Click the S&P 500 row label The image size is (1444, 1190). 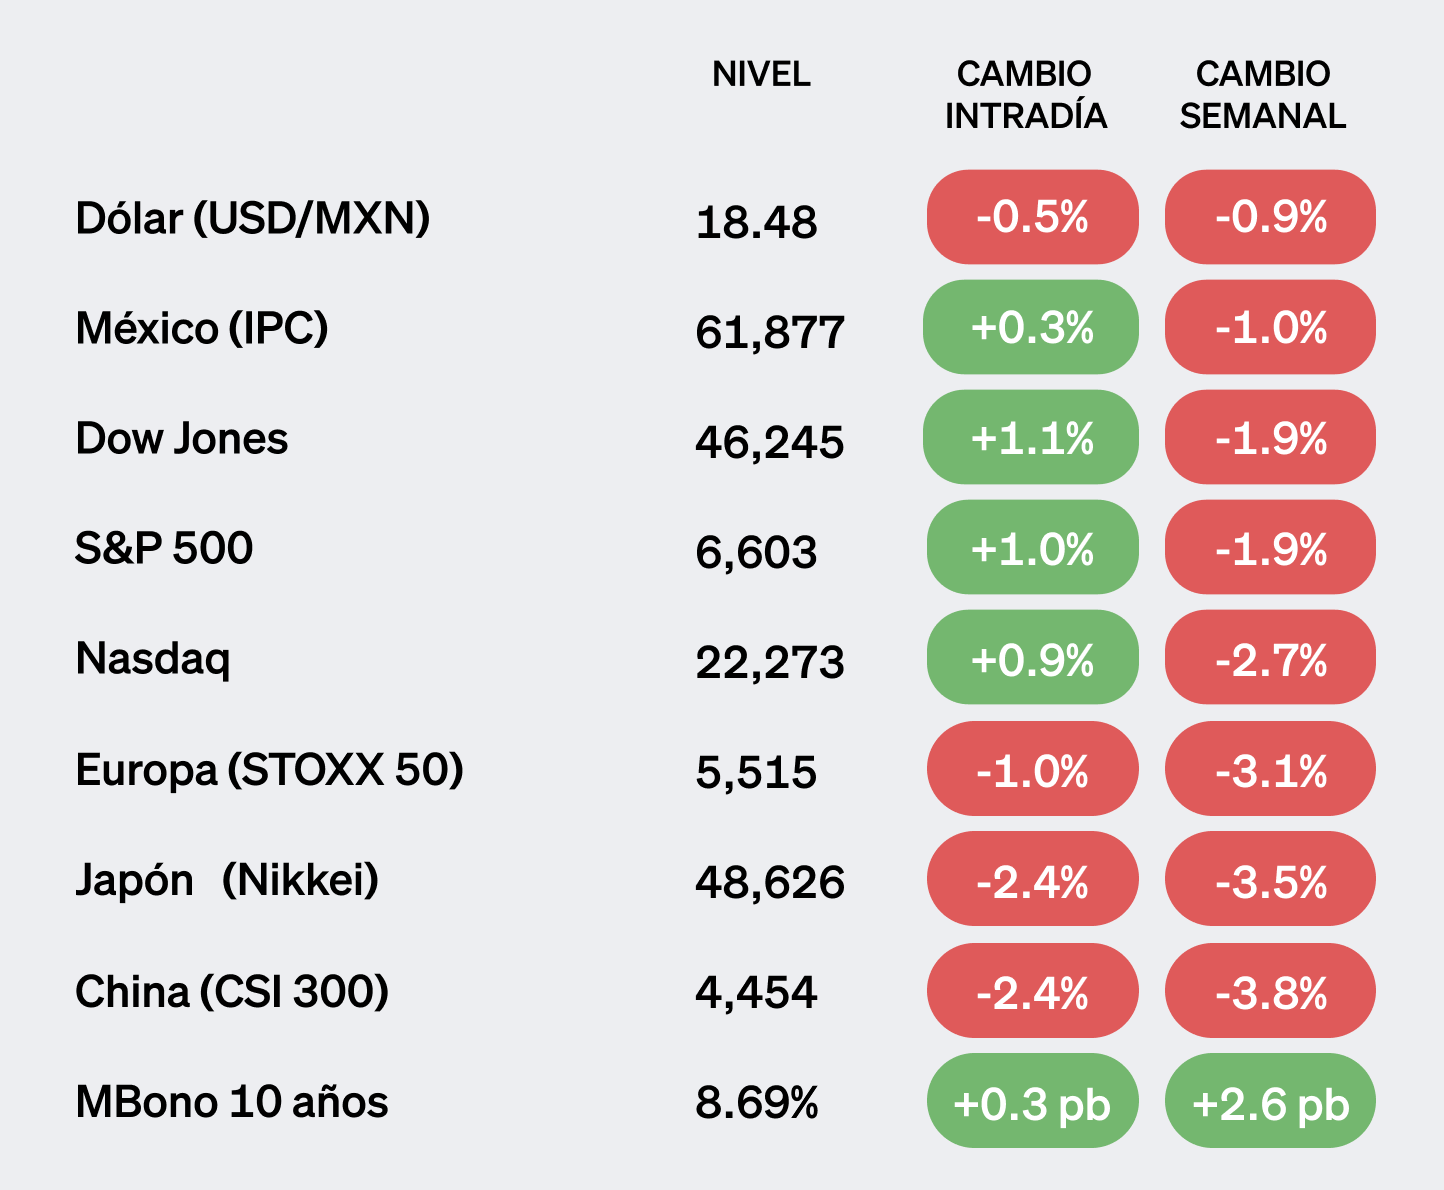coord(164,548)
